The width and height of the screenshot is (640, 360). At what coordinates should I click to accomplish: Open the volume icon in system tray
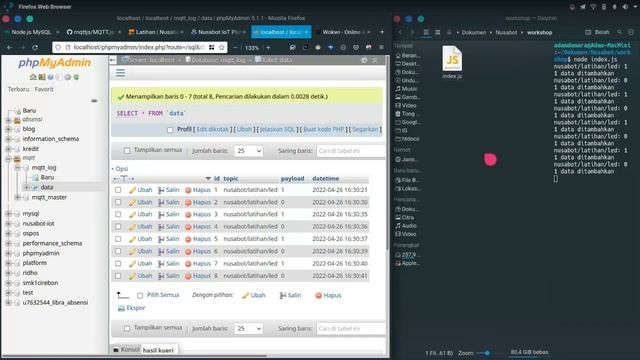(x=625, y=7)
